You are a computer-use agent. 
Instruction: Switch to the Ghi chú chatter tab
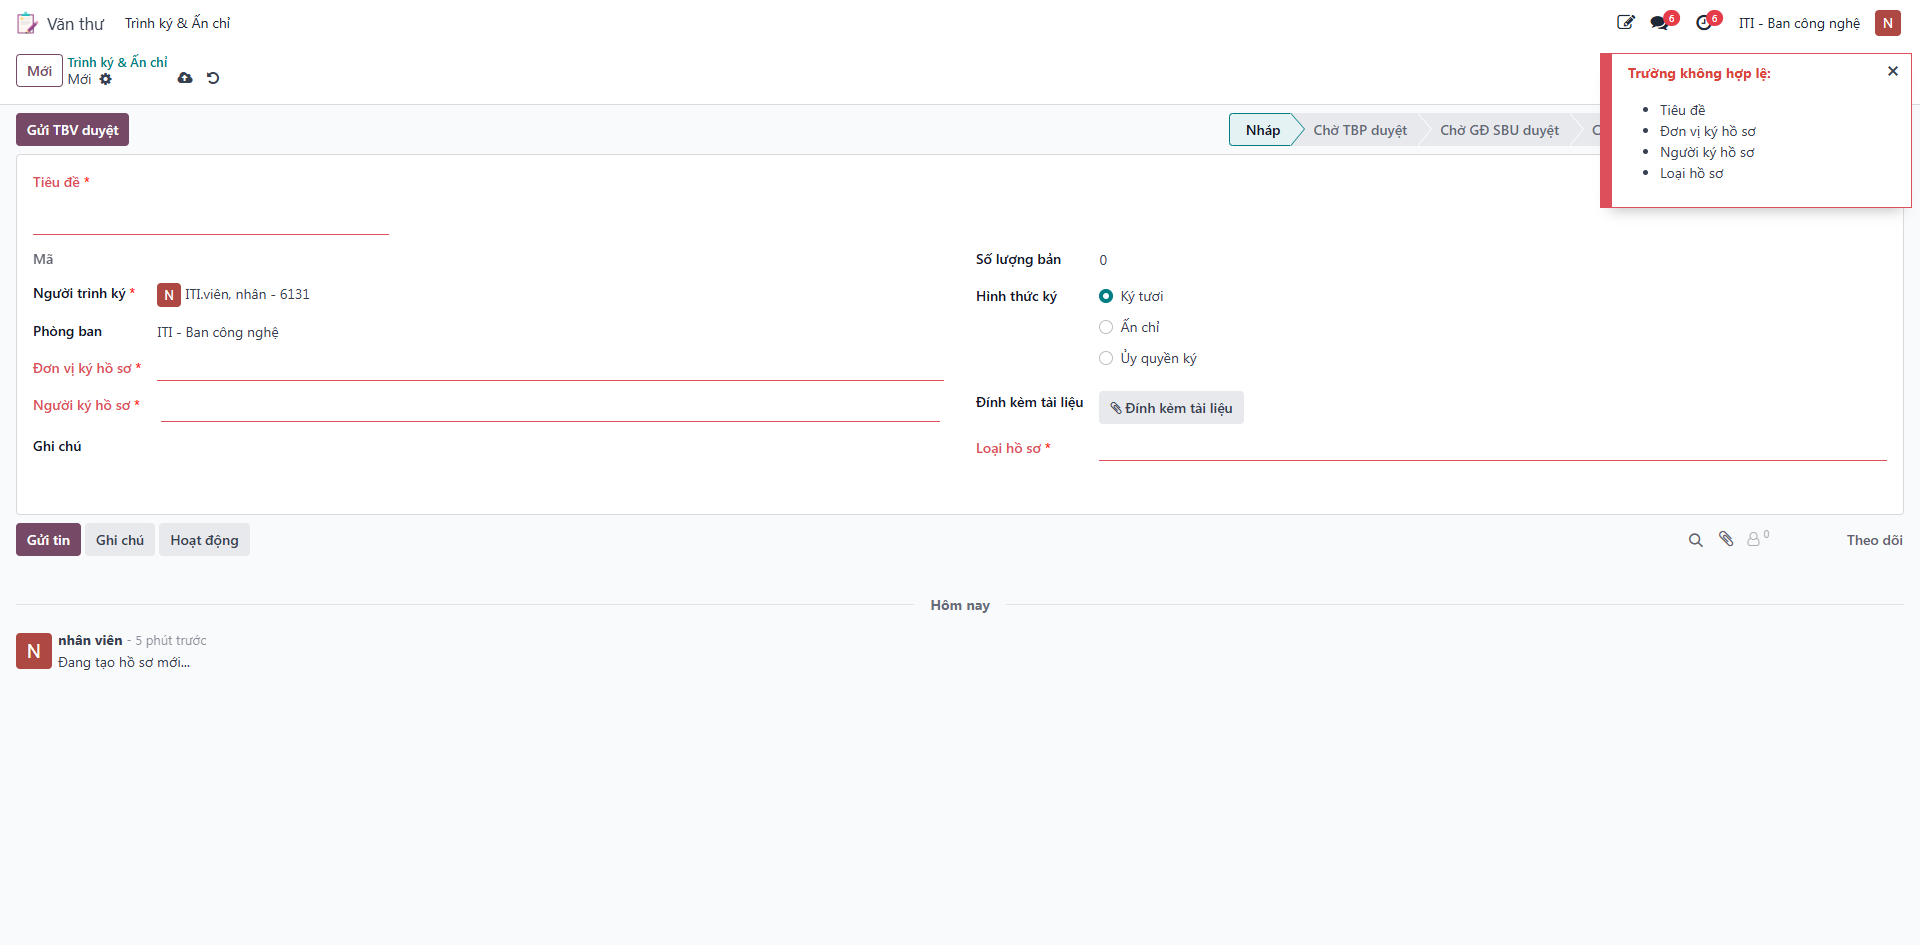[x=120, y=540]
